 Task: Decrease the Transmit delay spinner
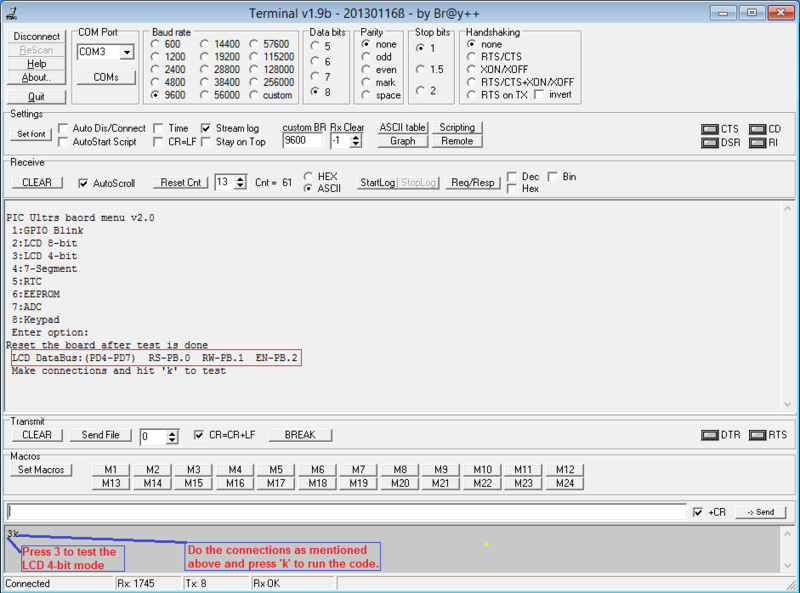(x=172, y=441)
